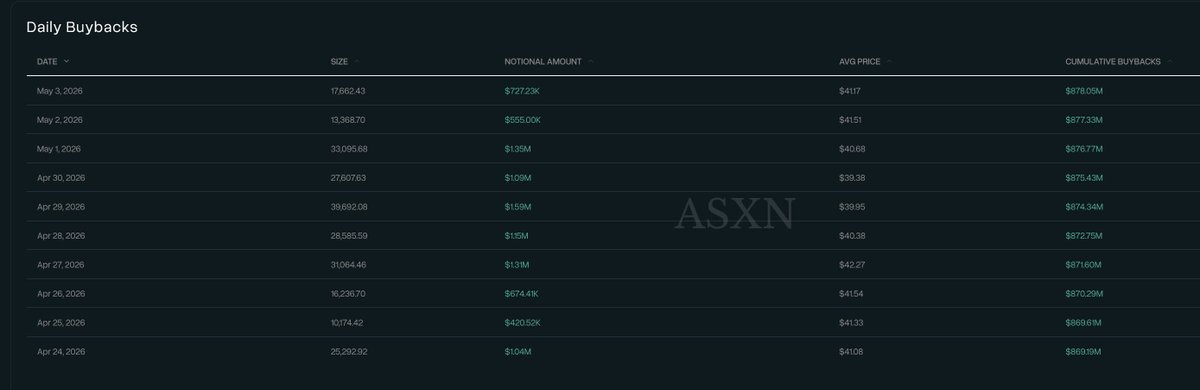
Task: Click cumulative buybacks $870.29M
Action: 1084,294
